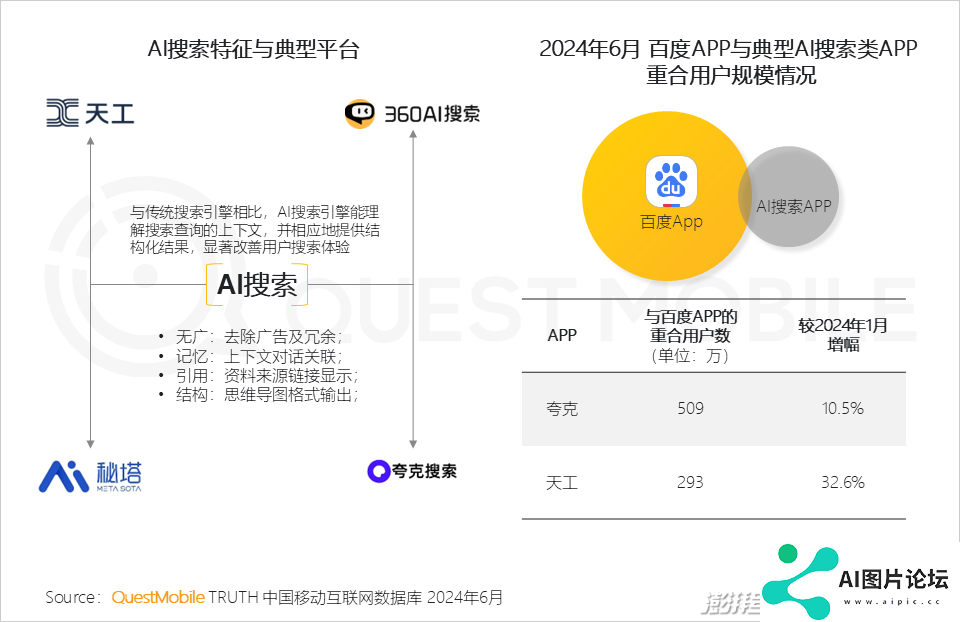Image resolution: width=960 pixels, height=622 pixels.
Task: Click the Baidu paw app icon
Action: (672, 182)
